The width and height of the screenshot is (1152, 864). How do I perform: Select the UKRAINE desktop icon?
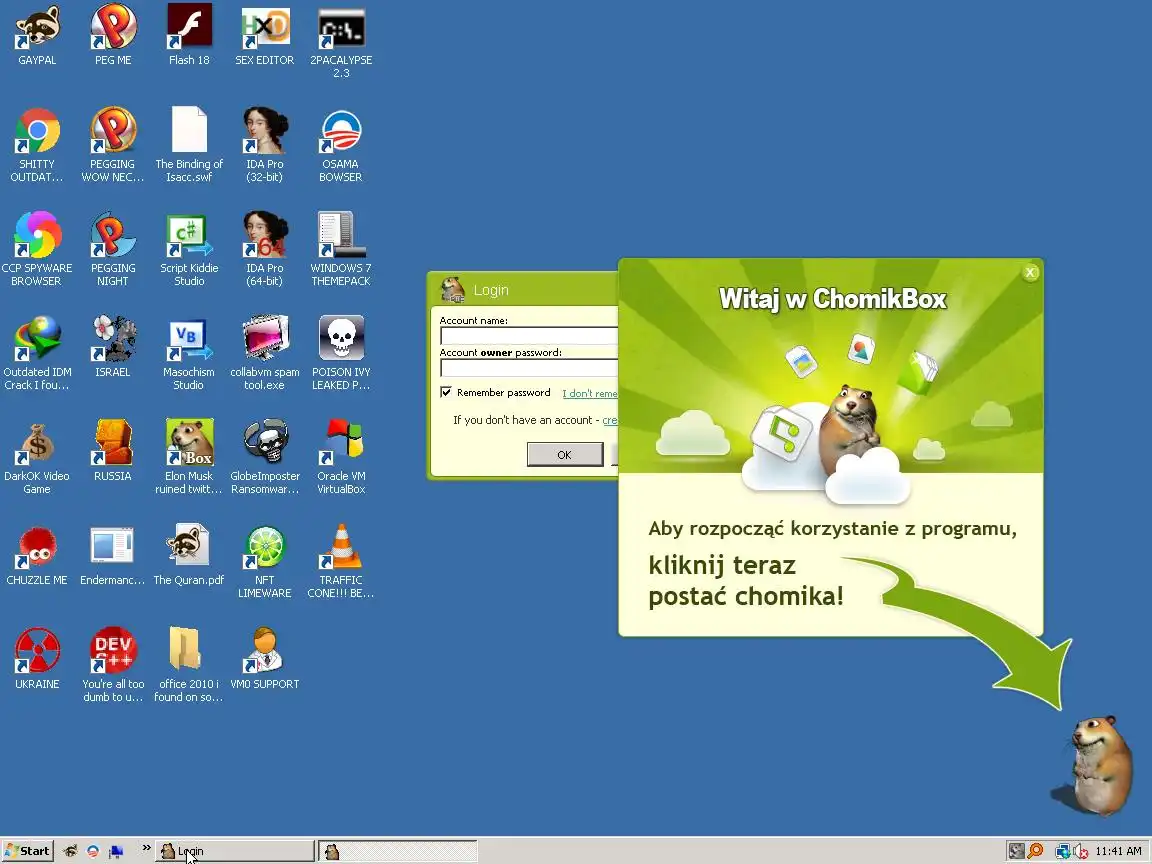point(37,658)
